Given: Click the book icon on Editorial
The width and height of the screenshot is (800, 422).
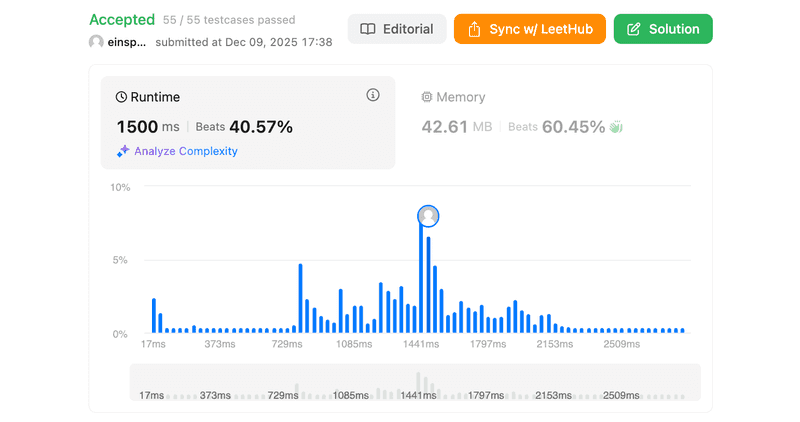Looking at the screenshot, I should (x=368, y=29).
